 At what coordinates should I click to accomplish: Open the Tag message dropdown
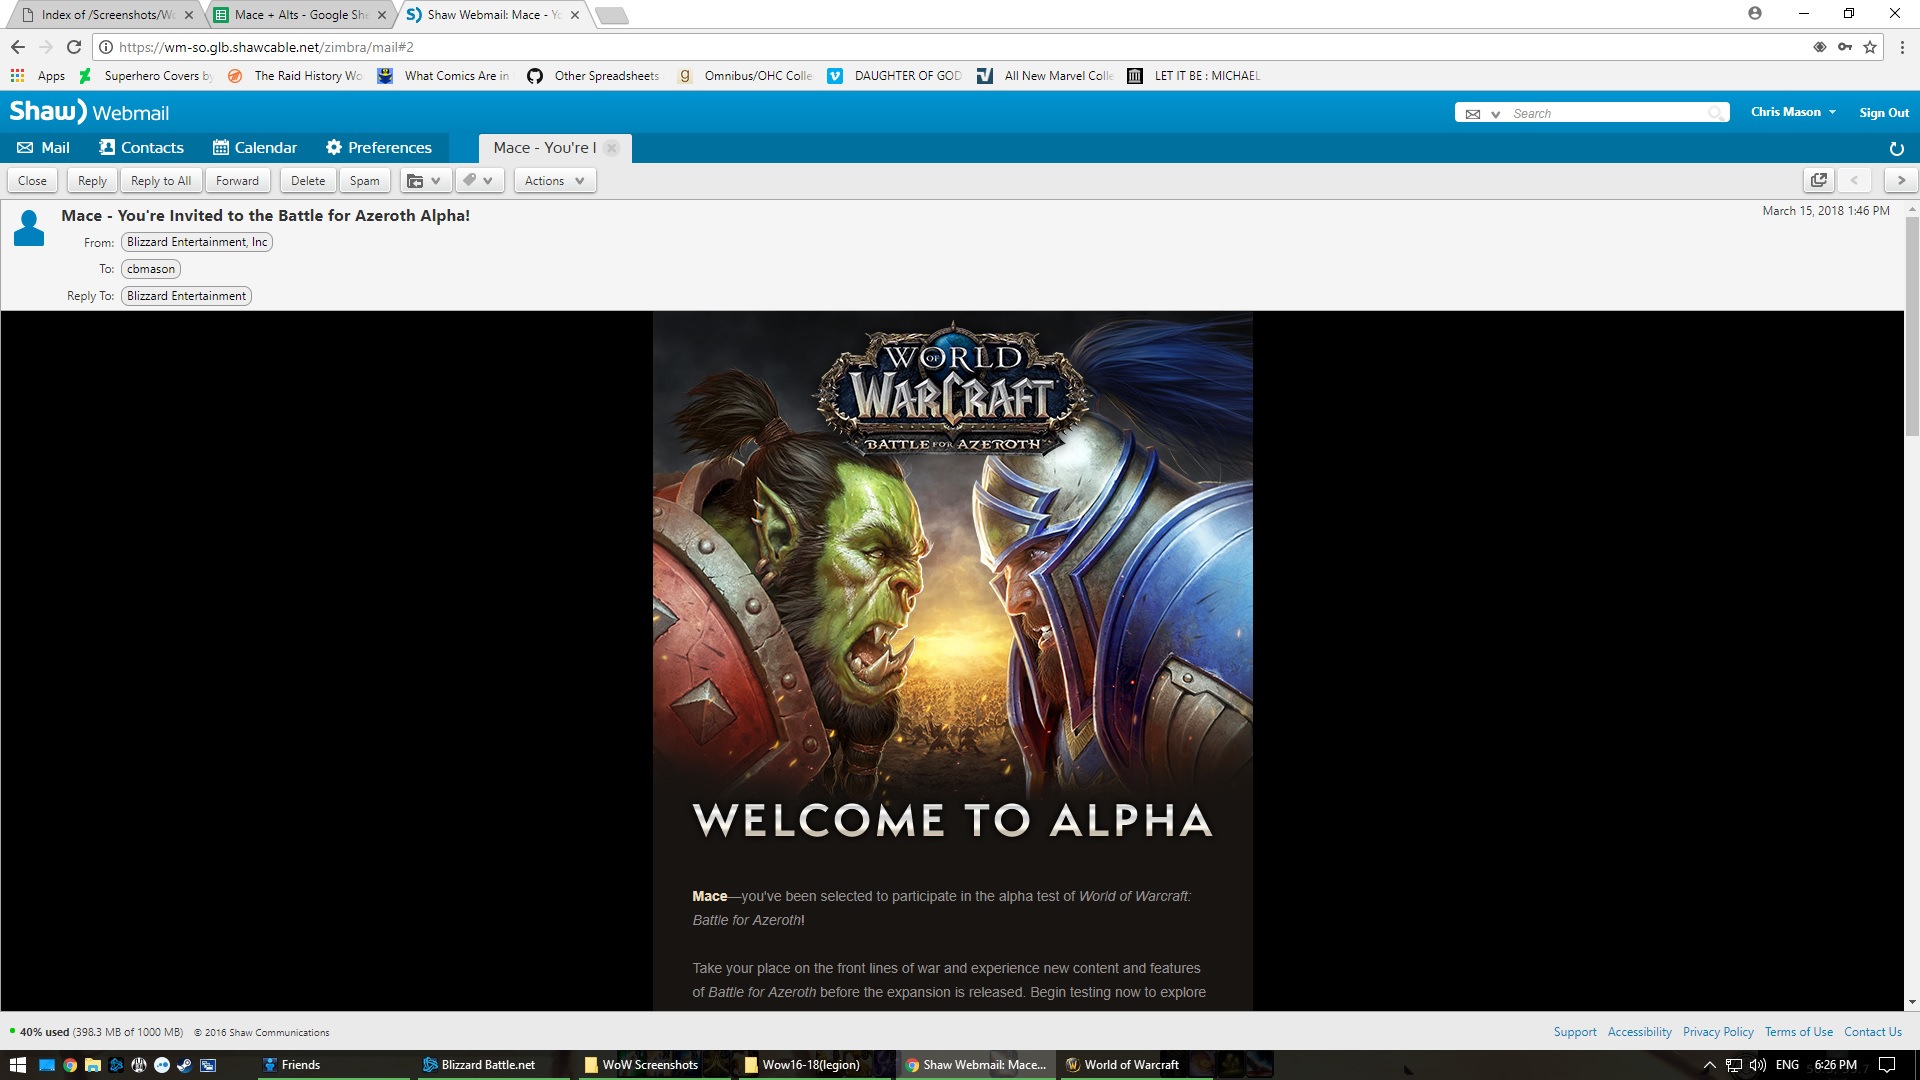[478, 181]
